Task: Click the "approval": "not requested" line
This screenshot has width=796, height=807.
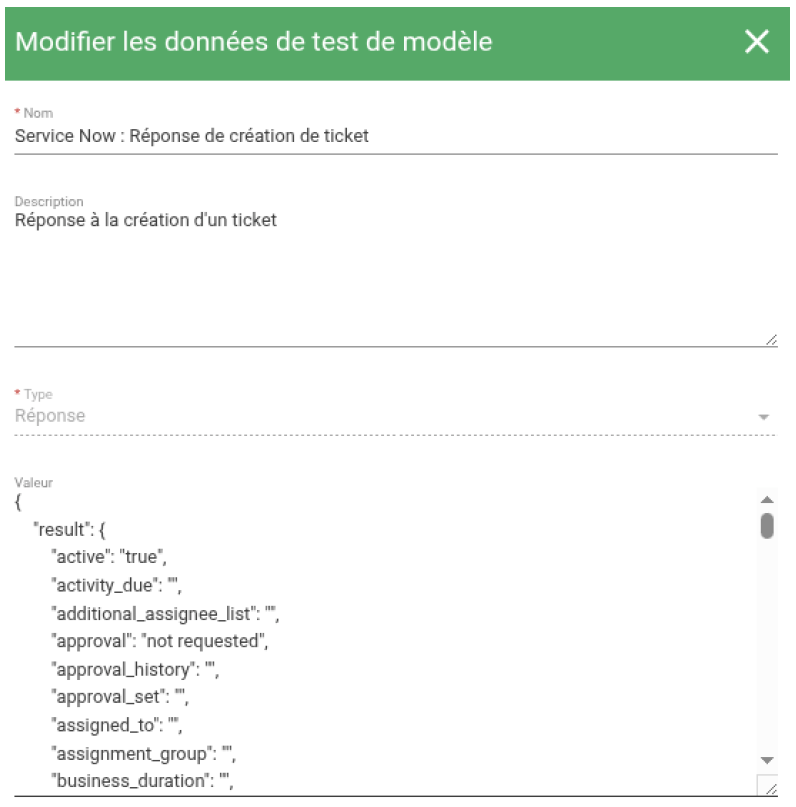Action: pos(159,642)
